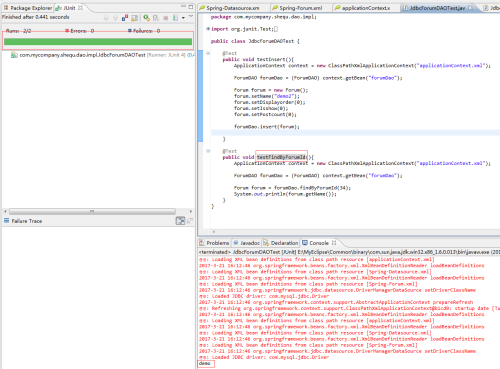The image size is (500, 369).
Task: Toggle Show Failures Only in JUnit view
Action: tap(125, 18)
